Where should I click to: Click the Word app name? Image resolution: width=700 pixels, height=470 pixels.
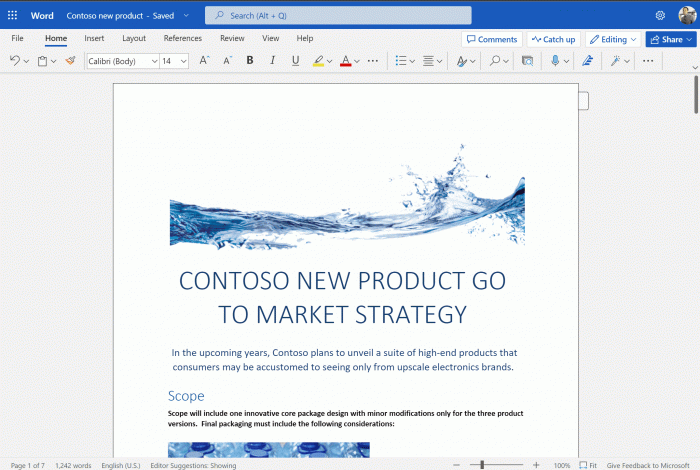point(42,16)
